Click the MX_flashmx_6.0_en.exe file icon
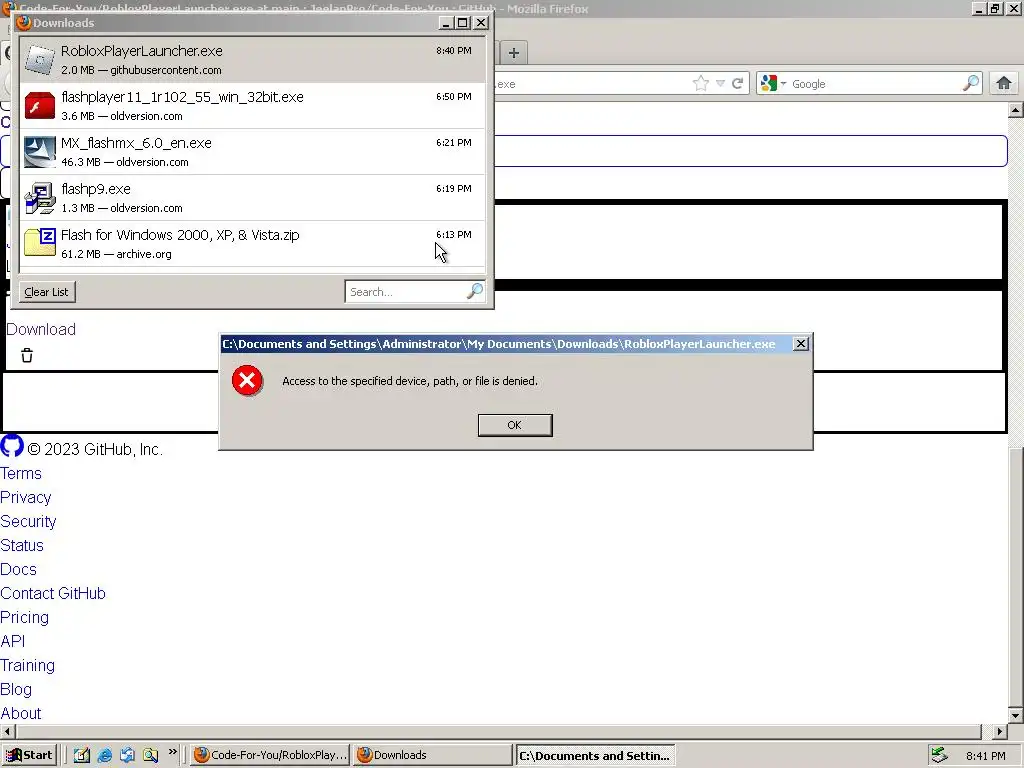The width and height of the screenshot is (1024, 768). (x=40, y=152)
